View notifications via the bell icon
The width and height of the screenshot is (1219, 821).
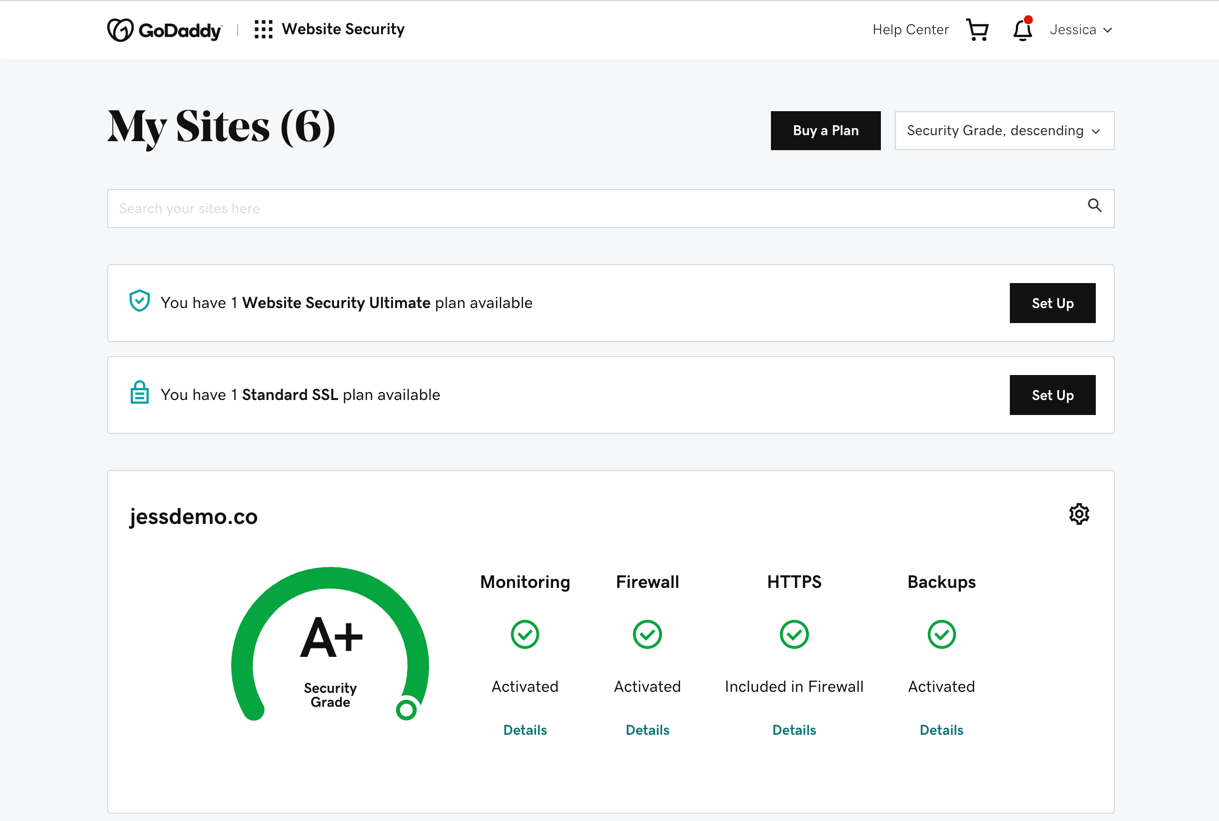1022,30
